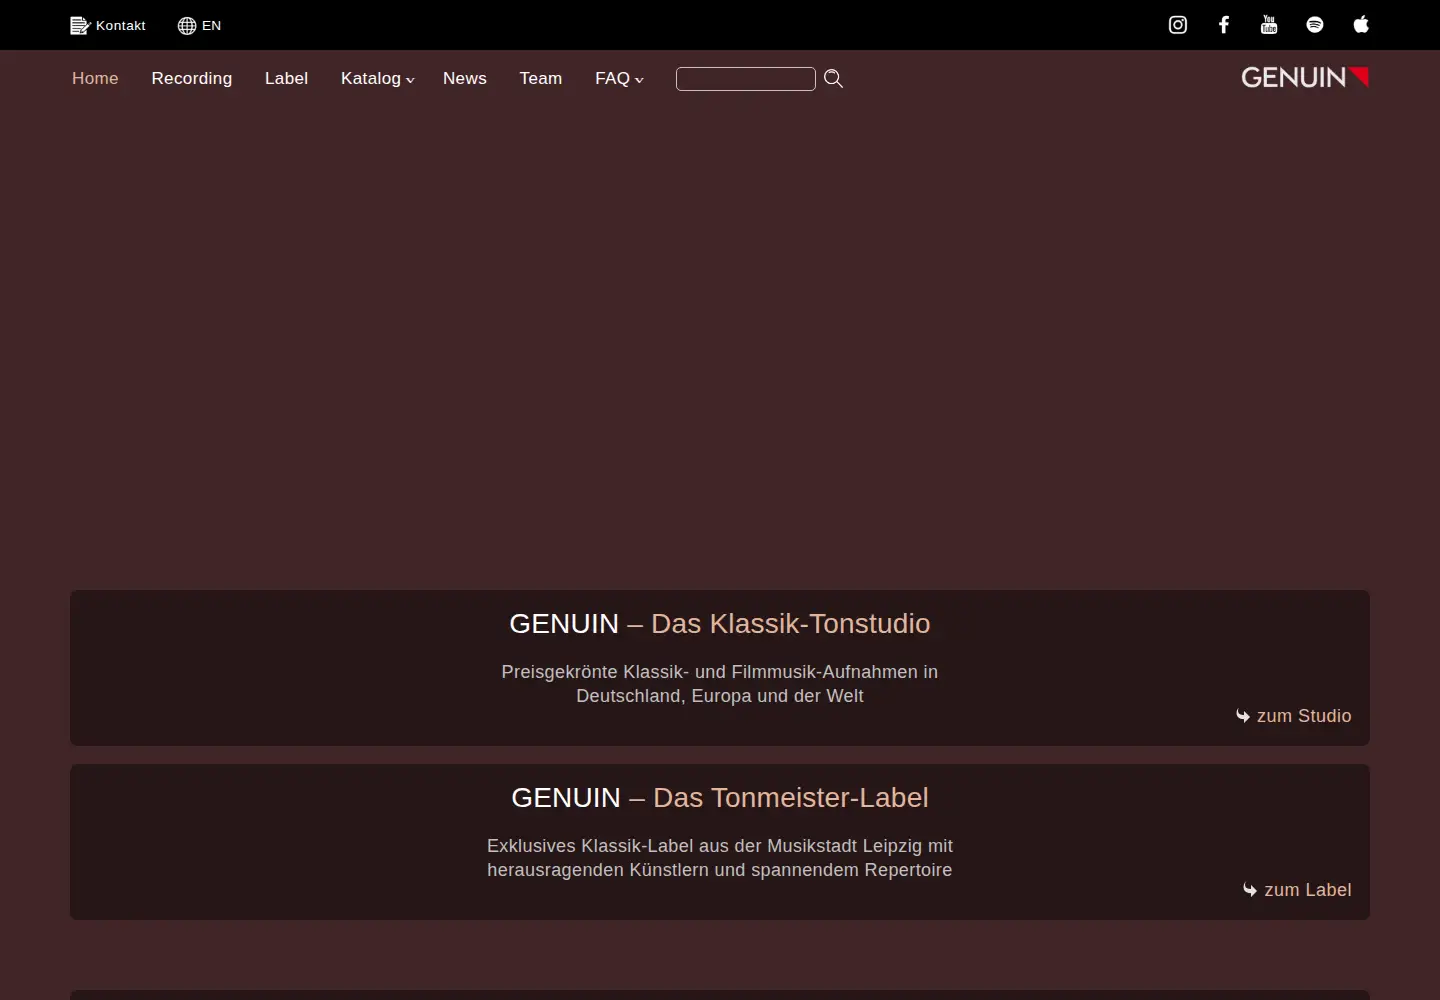Click the magnifying glass search icon
This screenshot has height=1000, width=1440.
coord(833,79)
